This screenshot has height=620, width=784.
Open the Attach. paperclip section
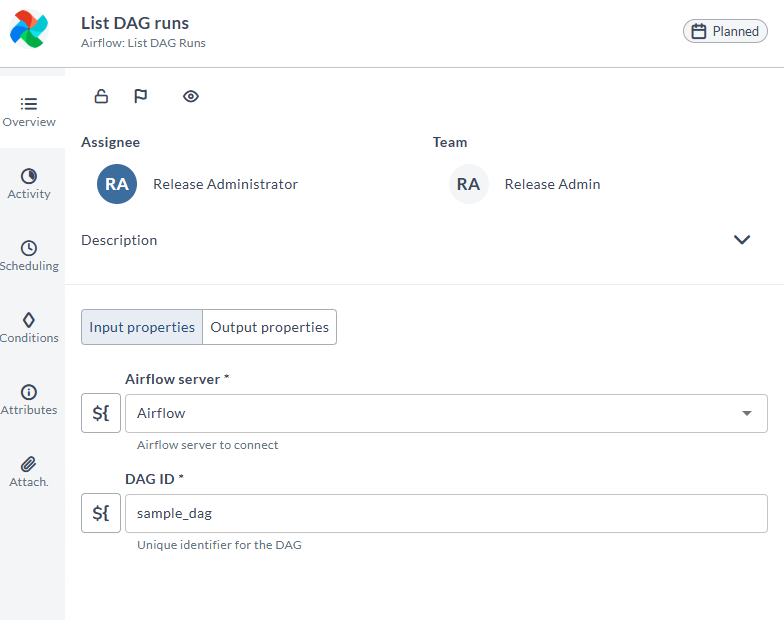tap(29, 472)
